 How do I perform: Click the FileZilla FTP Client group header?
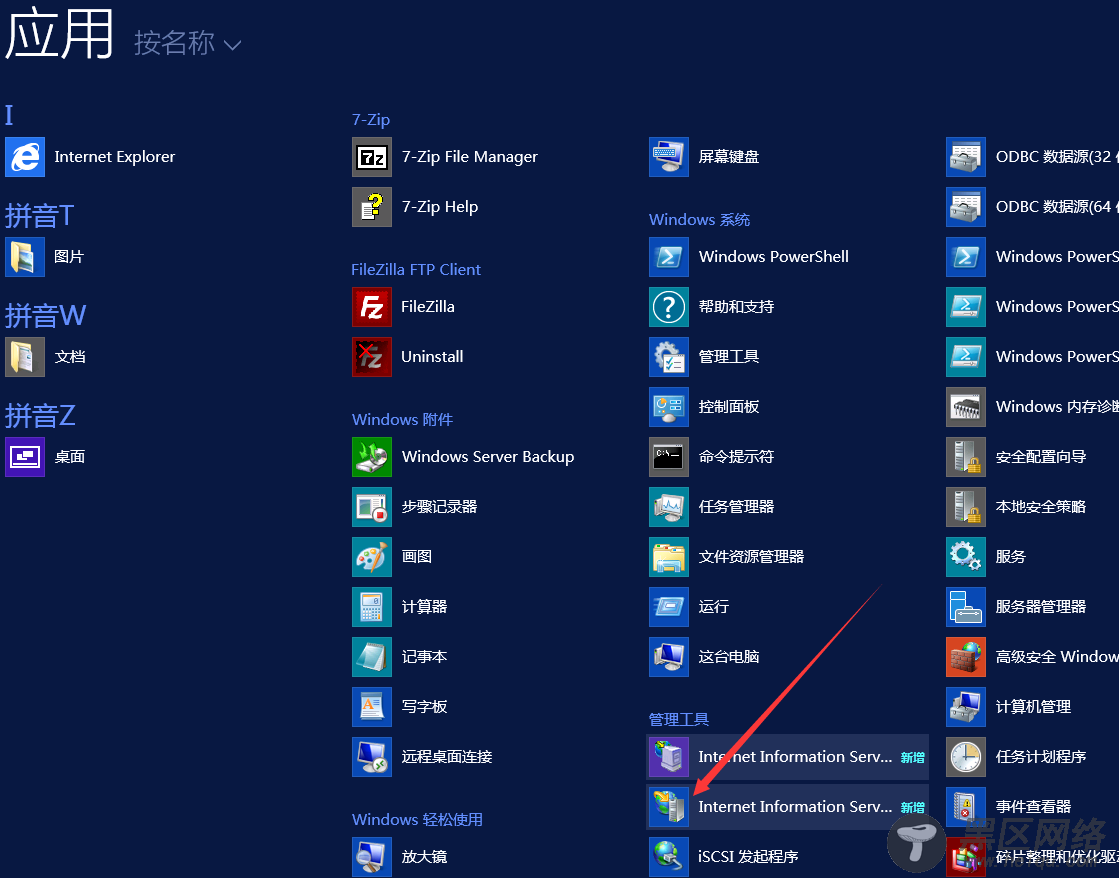coord(416,270)
